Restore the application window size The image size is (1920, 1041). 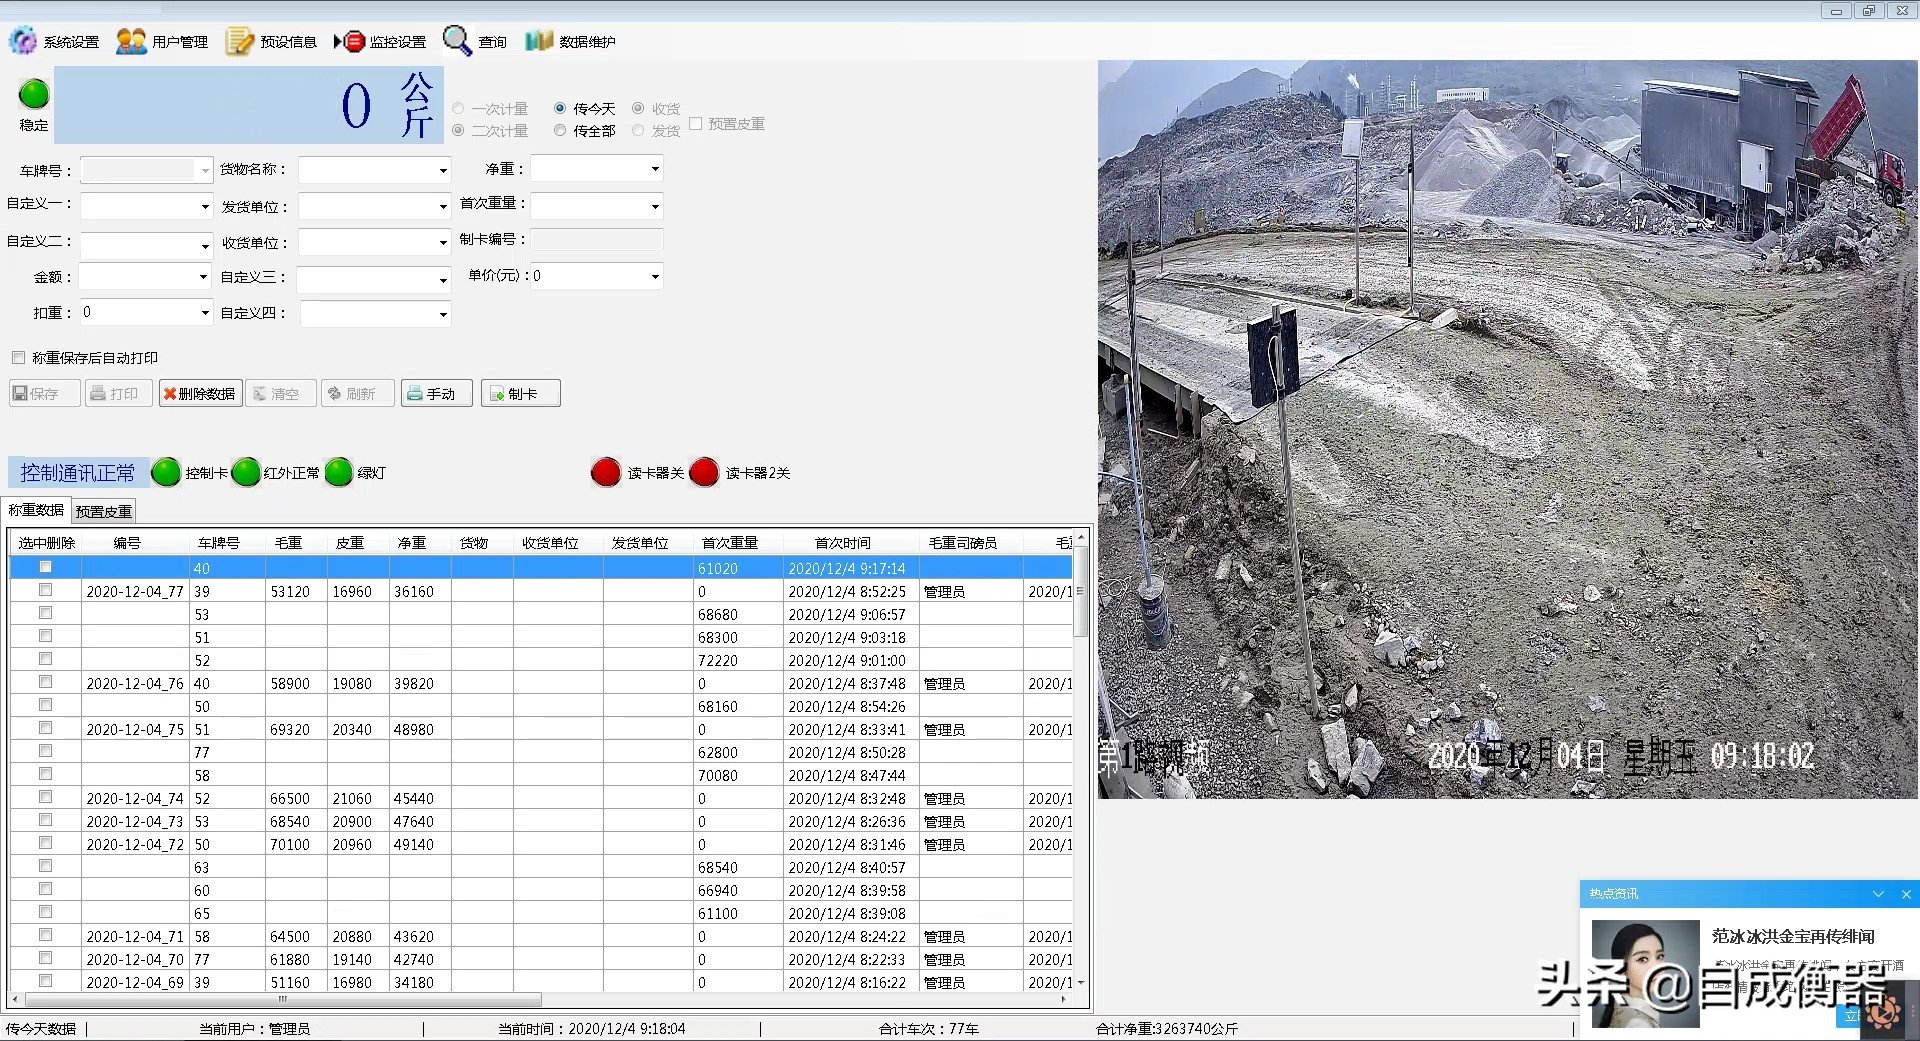tap(1868, 11)
